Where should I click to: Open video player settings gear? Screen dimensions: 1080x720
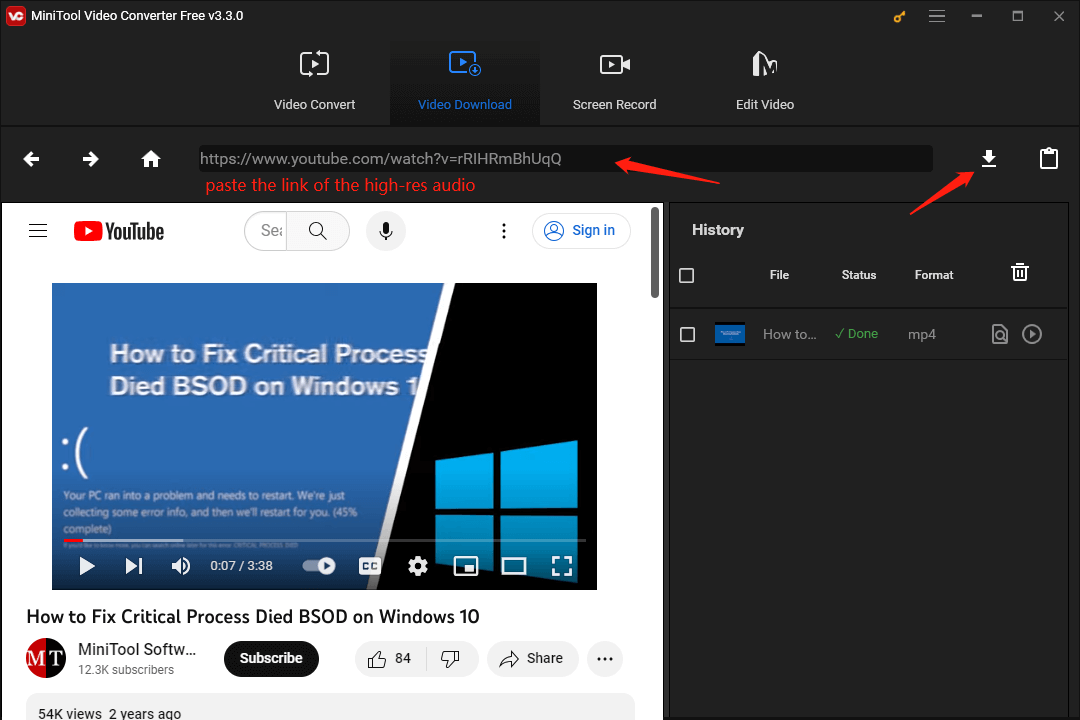click(x=417, y=566)
